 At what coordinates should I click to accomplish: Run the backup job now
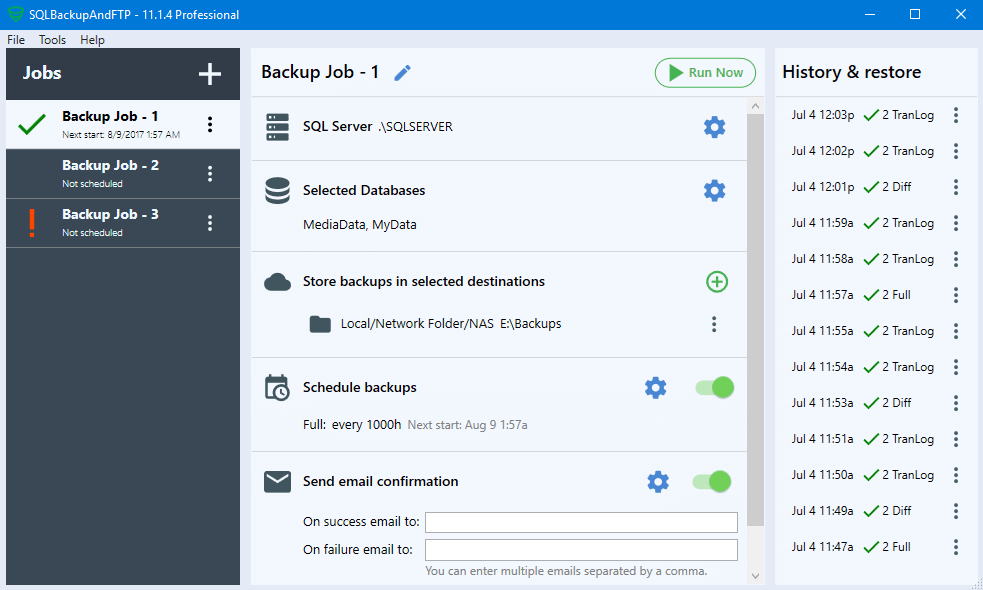click(x=705, y=72)
